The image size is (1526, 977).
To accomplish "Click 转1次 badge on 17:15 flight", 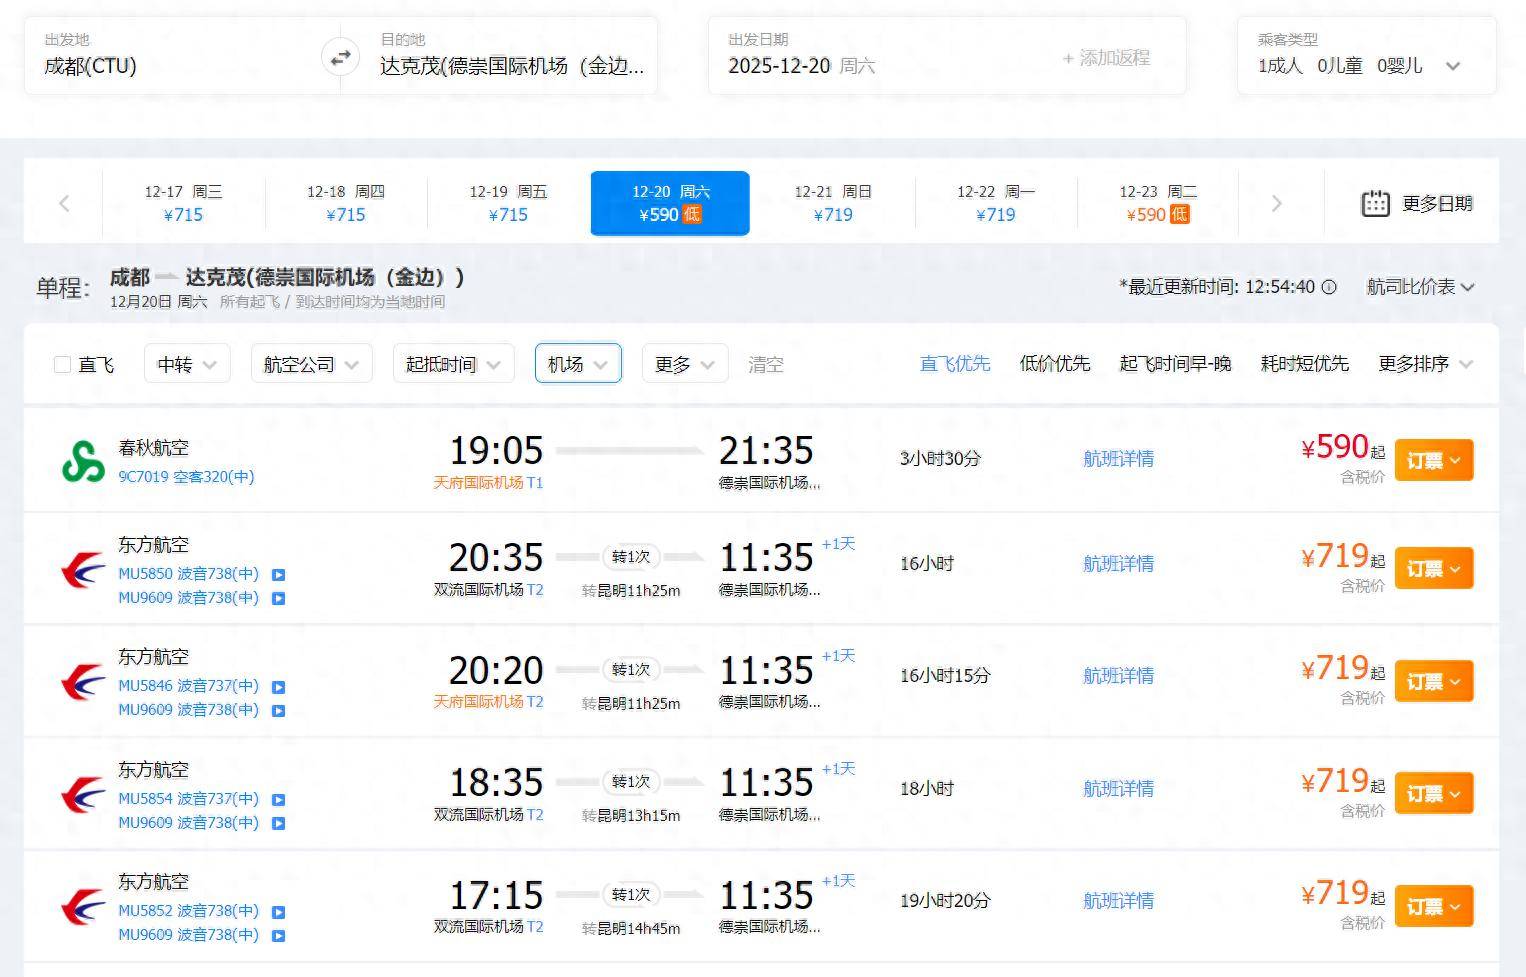I will click(x=631, y=895).
